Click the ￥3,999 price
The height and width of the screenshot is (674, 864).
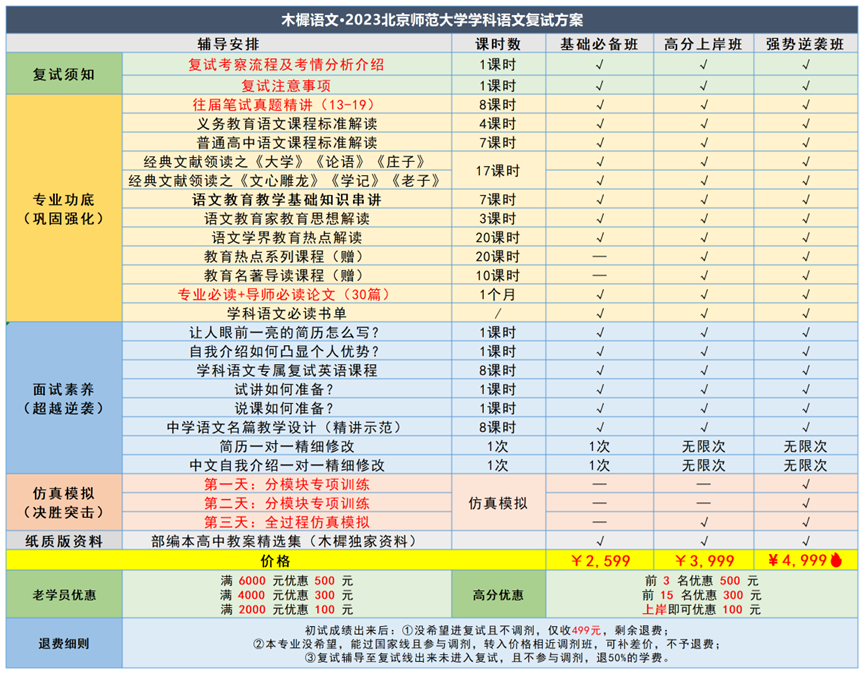(704, 560)
